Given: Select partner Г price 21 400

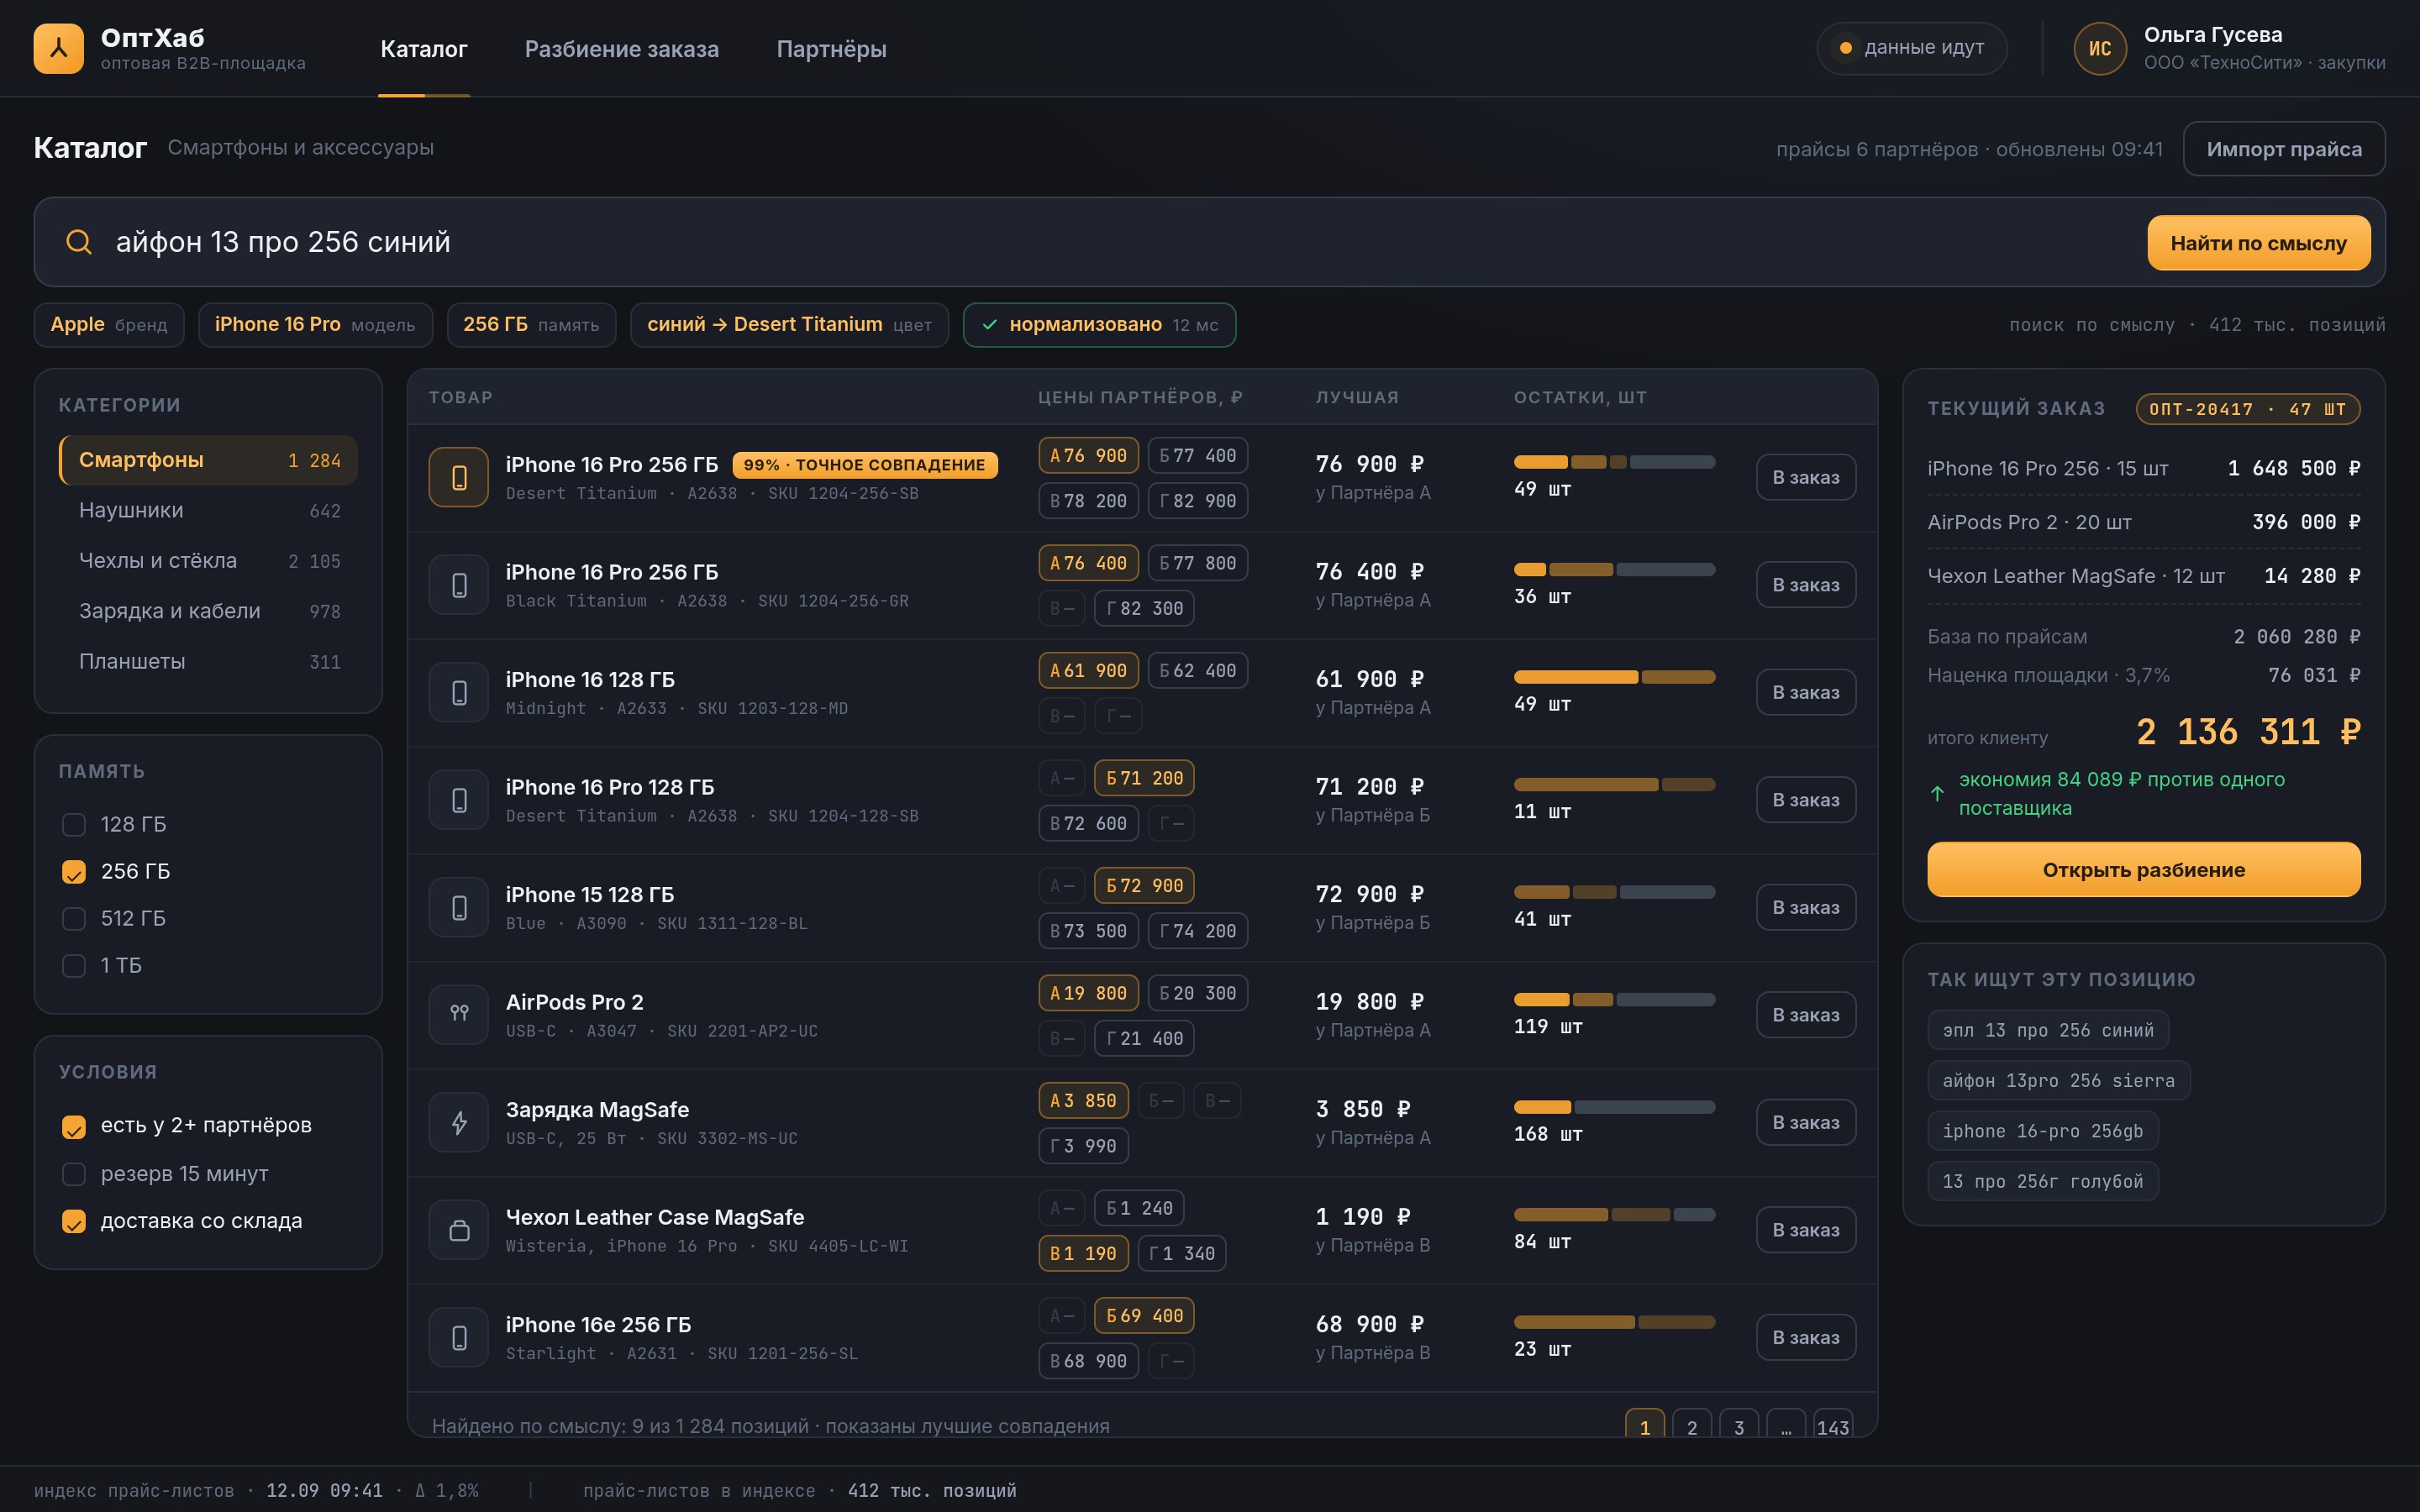Looking at the screenshot, I should tap(1144, 1039).
